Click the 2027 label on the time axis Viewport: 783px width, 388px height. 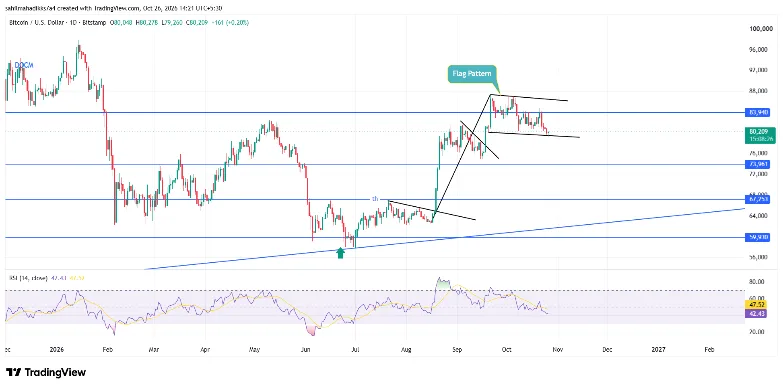[x=659, y=350]
